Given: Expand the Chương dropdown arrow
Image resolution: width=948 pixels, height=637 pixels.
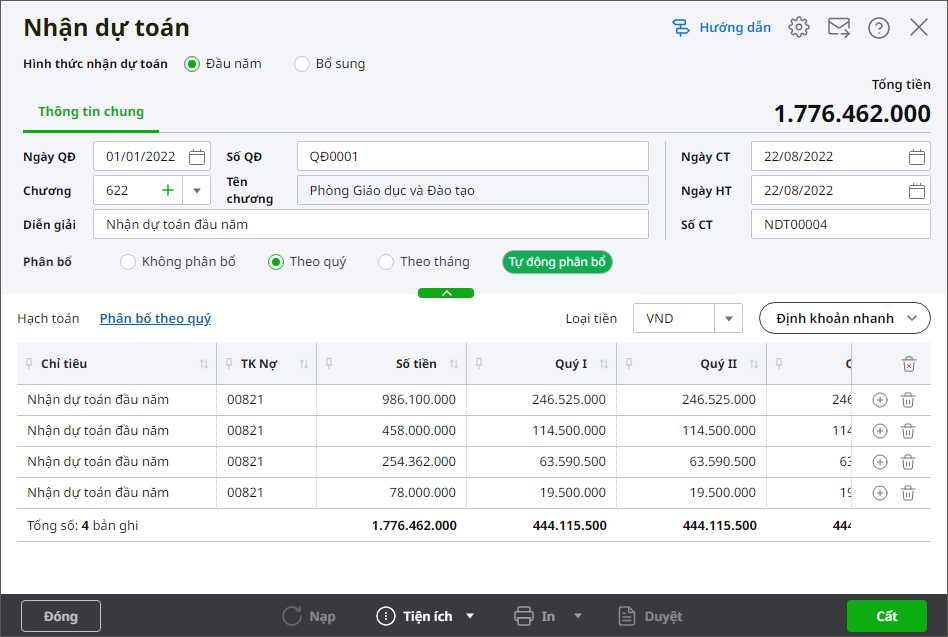Looking at the screenshot, I should point(196,190).
